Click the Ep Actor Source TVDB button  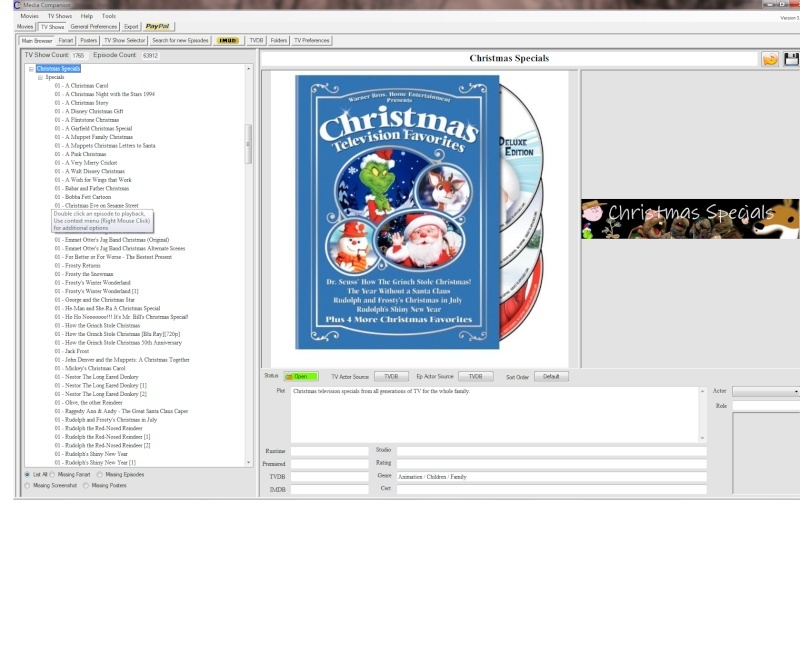[x=476, y=377]
